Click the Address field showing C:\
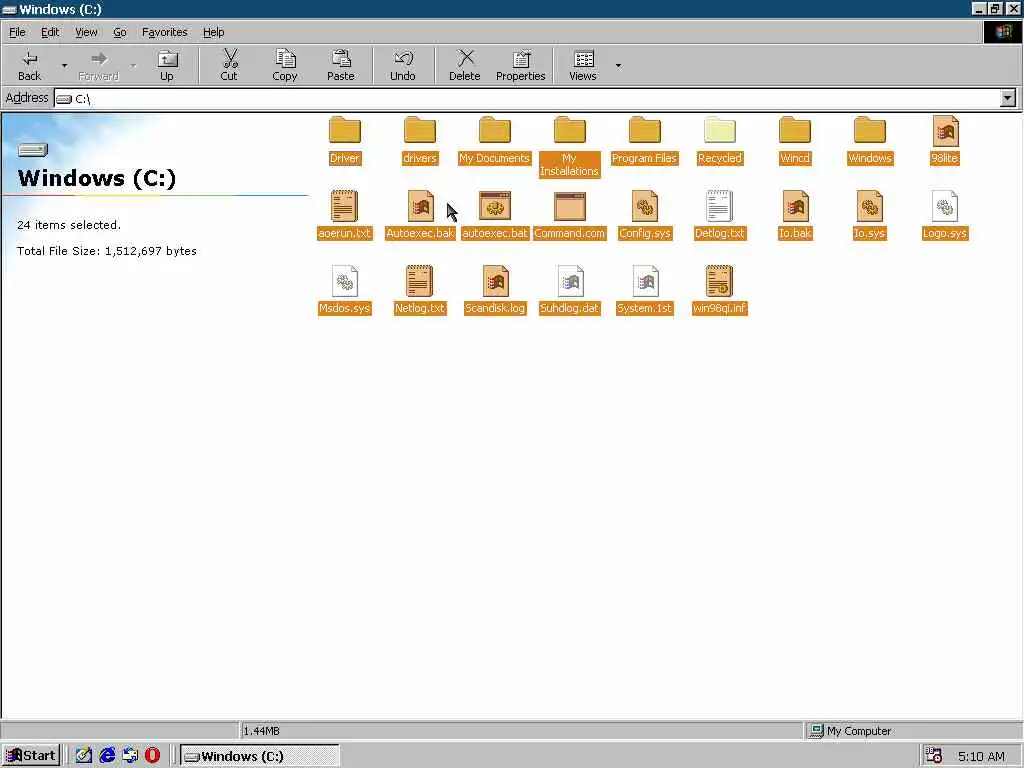 tap(526, 98)
